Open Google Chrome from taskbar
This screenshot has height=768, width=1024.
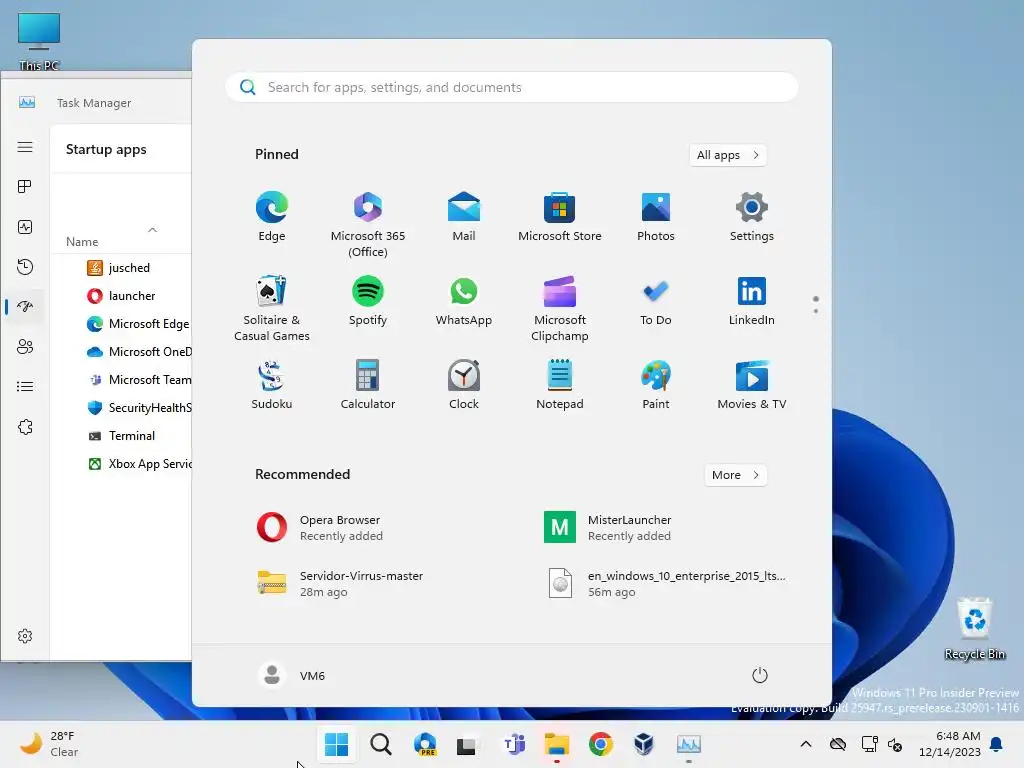pos(601,744)
